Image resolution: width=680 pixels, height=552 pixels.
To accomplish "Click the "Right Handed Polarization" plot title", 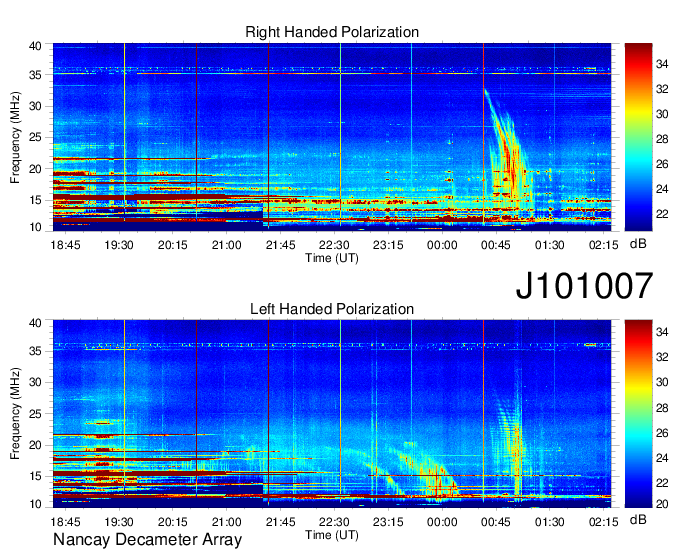I will (x=332, y=32).
